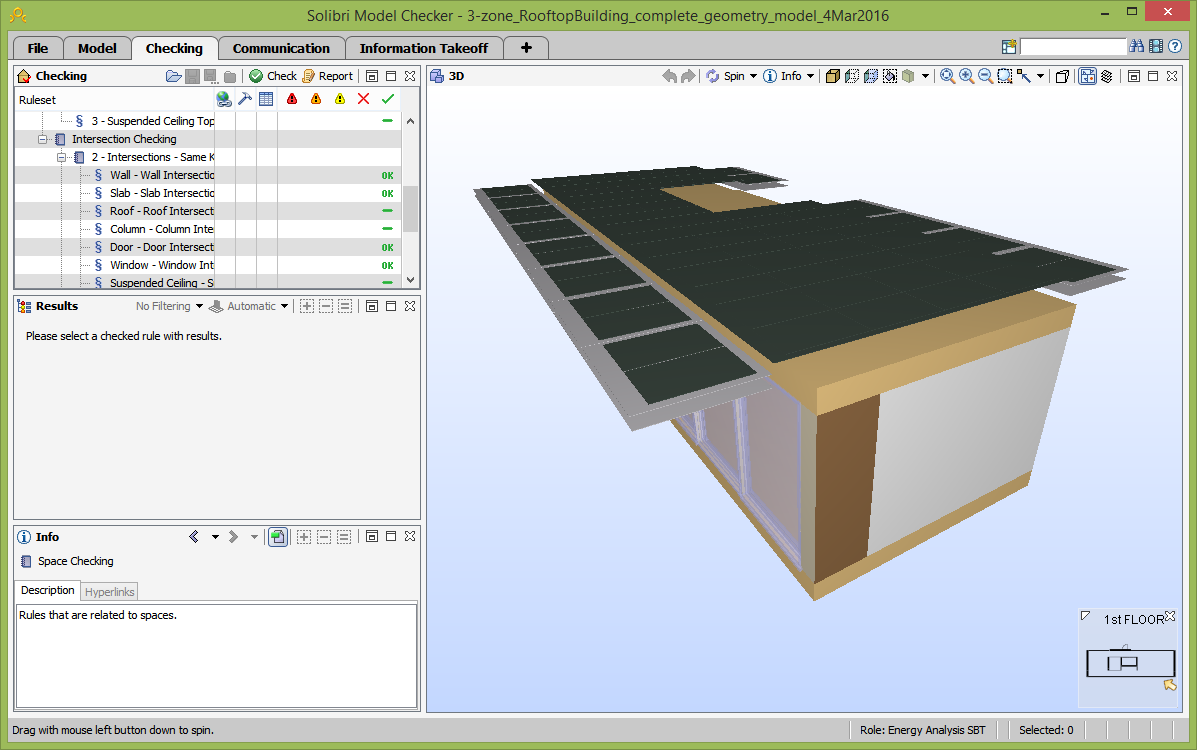
Task: Click the 'Role: Energy Analysis SBT' status text
Action: click(922, 730)
